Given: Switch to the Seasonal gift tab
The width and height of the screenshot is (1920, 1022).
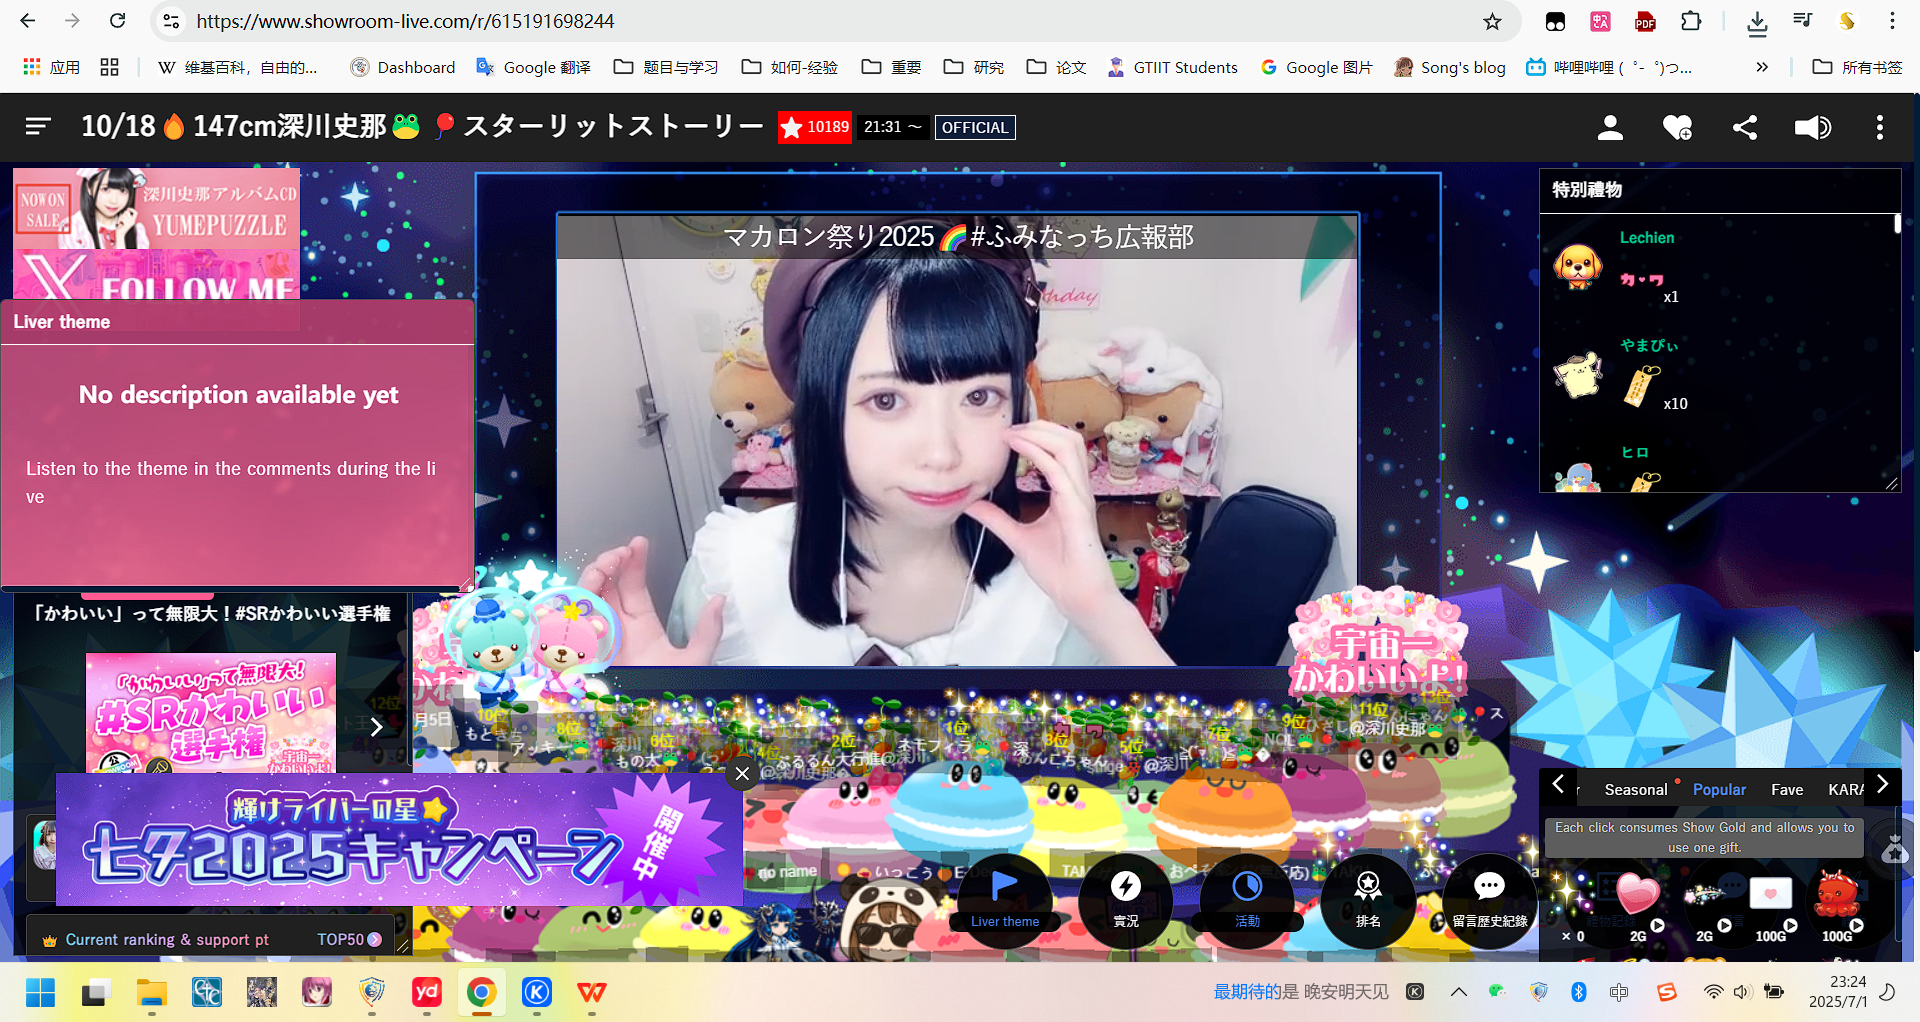Looking at the screenshot, I should click(1636, 789).
